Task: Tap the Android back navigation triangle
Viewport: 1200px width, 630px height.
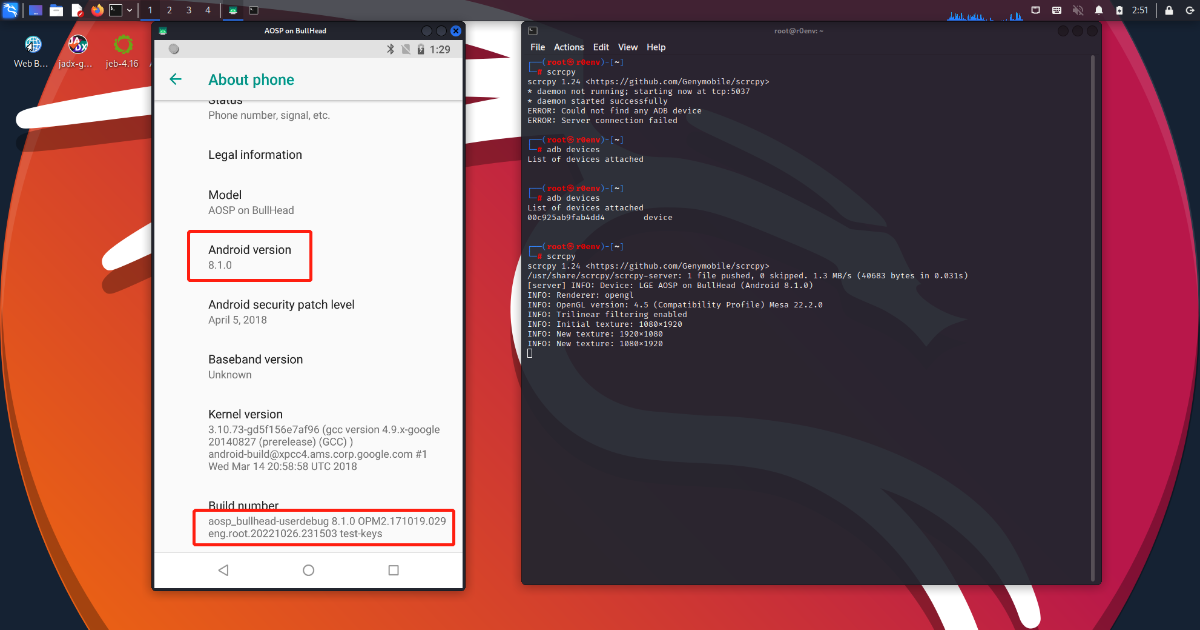Action: [223, 570]
